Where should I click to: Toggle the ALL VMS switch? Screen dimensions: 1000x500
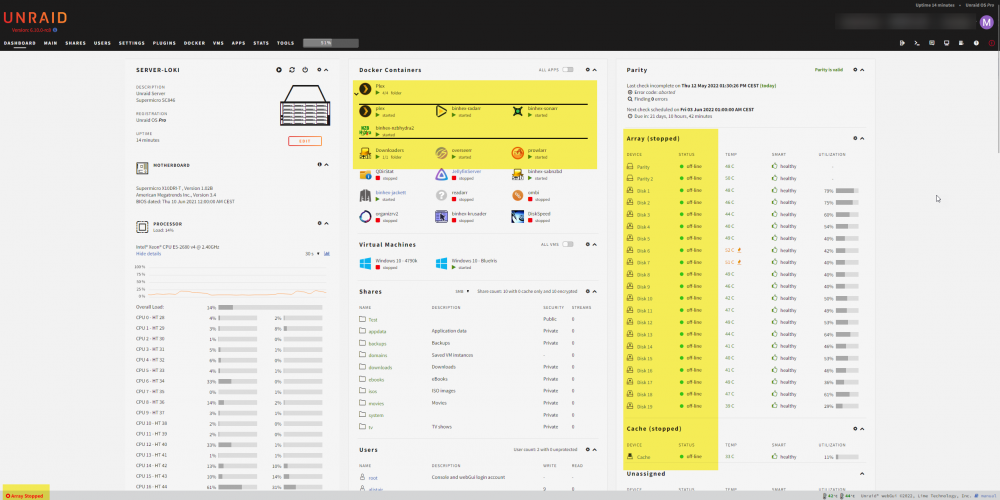coord(568,244)
